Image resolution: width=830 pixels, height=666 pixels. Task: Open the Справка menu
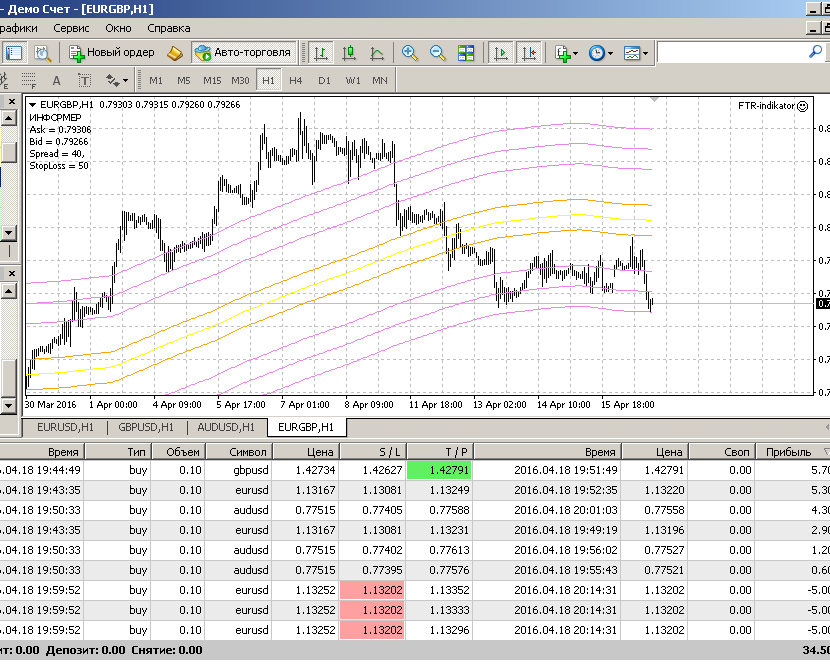click(x=169, y=28)
